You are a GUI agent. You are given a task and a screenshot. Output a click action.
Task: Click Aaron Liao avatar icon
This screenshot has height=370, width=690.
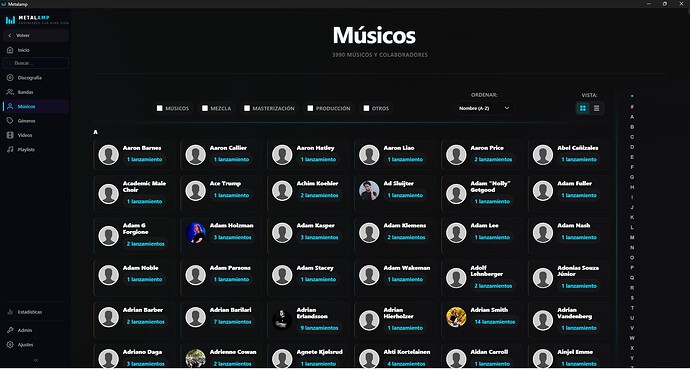[369, 155]
